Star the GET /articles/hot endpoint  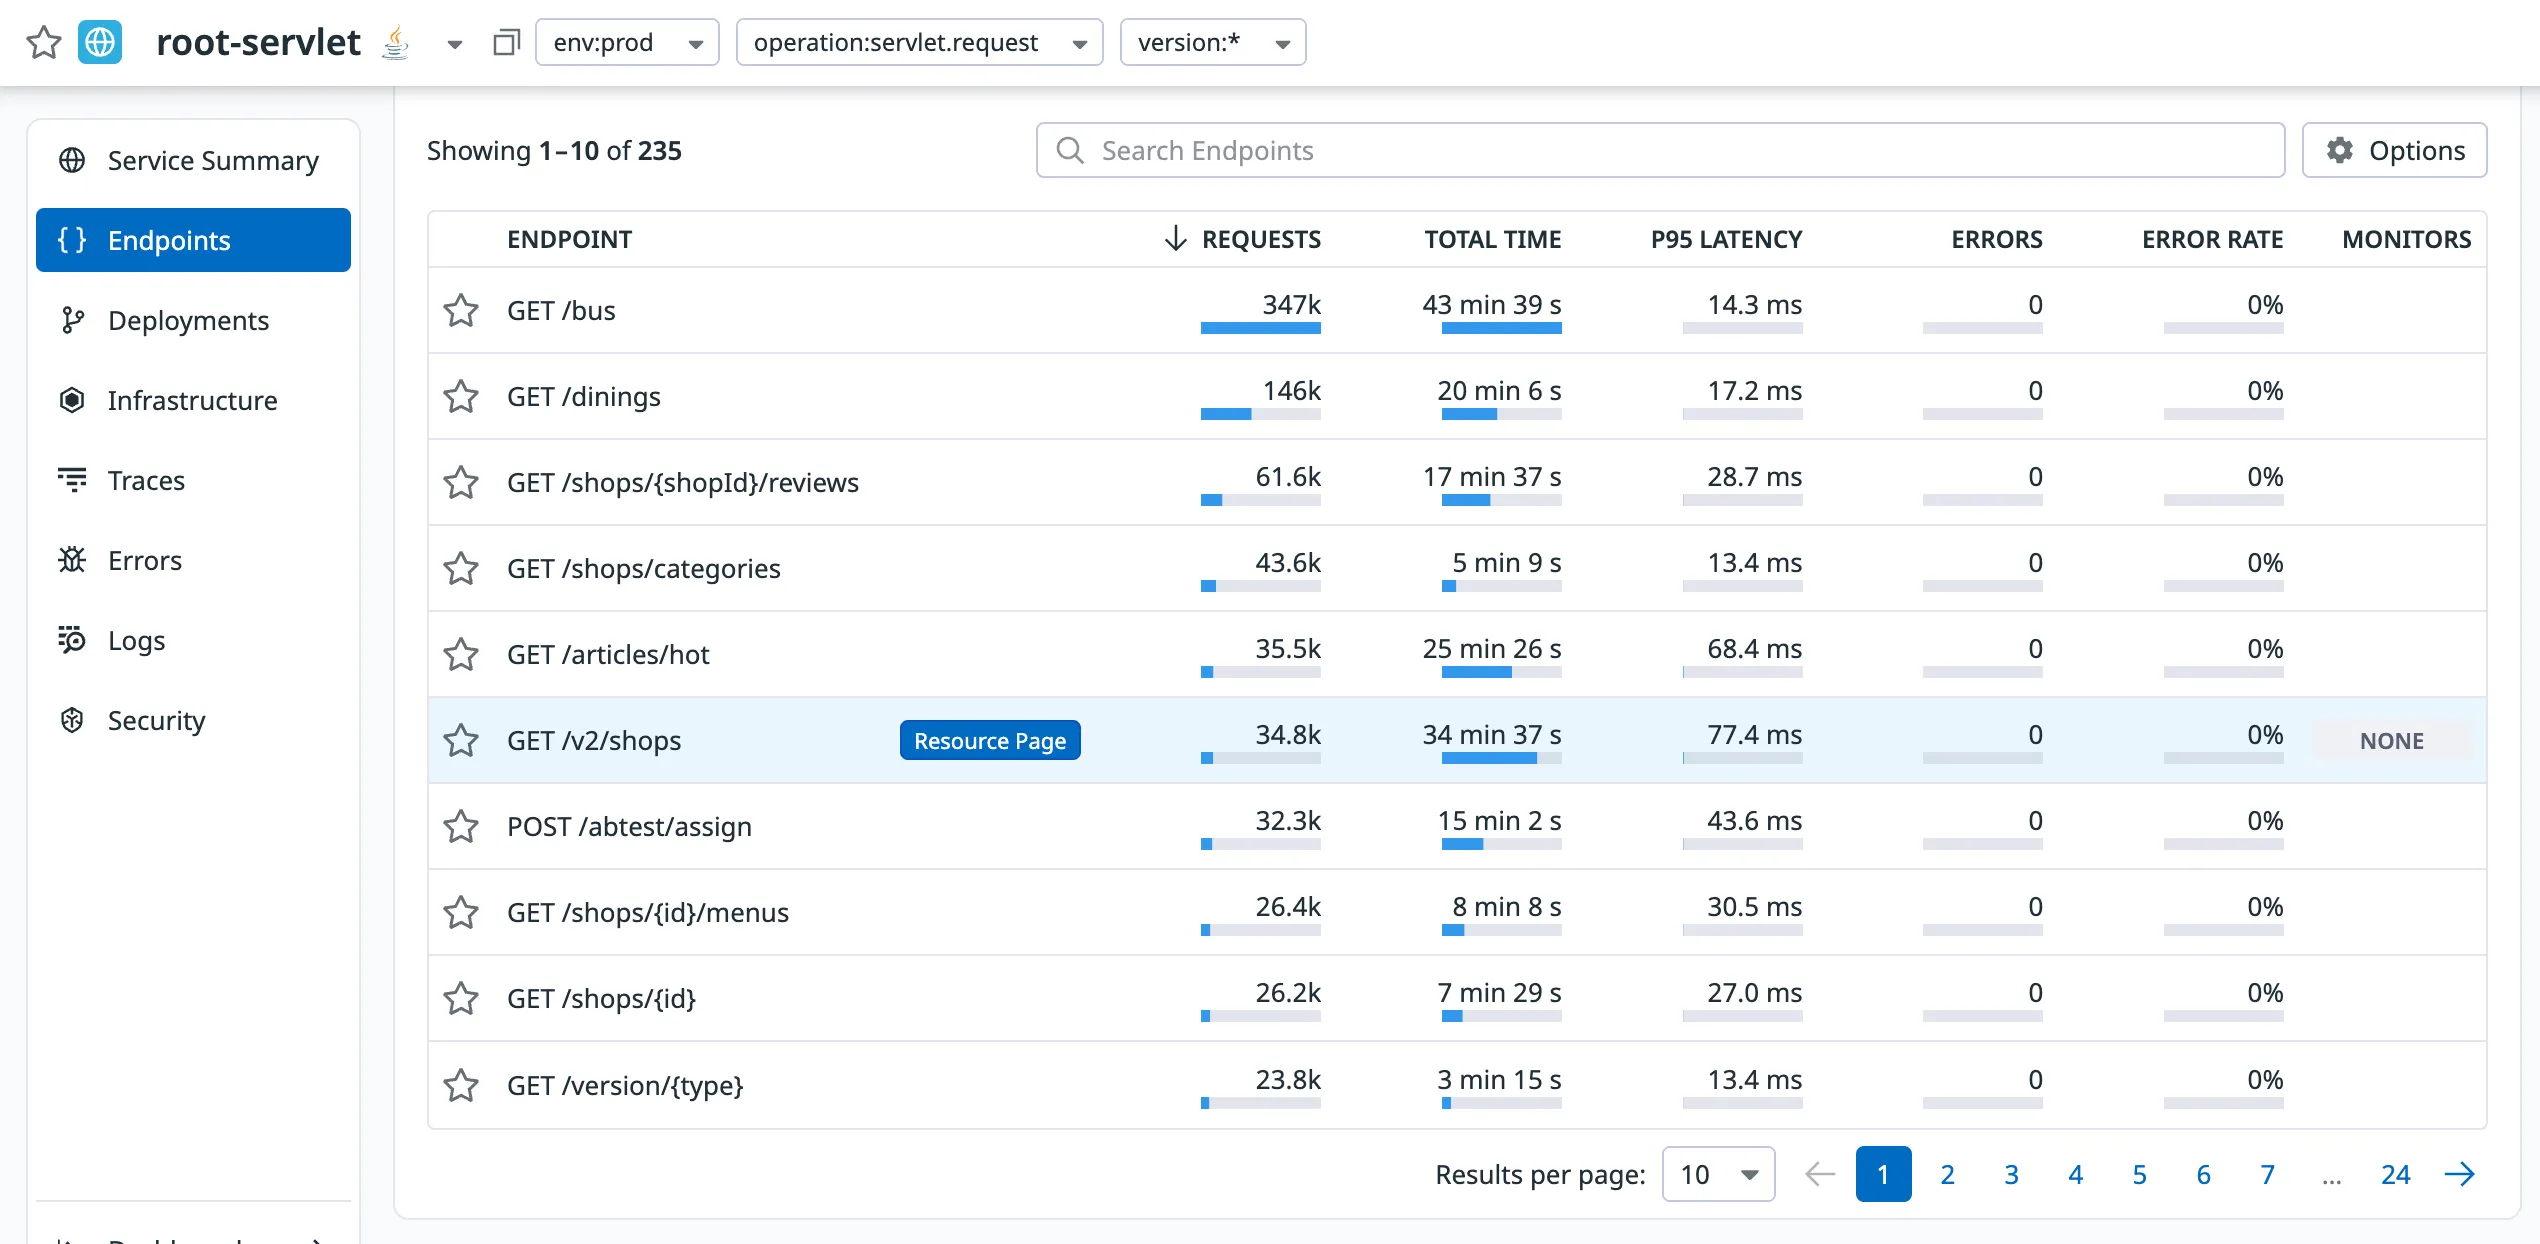point(461,655)
